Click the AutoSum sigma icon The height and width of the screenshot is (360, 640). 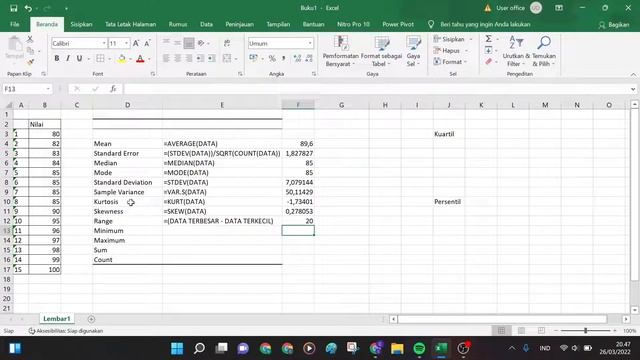(489, 39)
